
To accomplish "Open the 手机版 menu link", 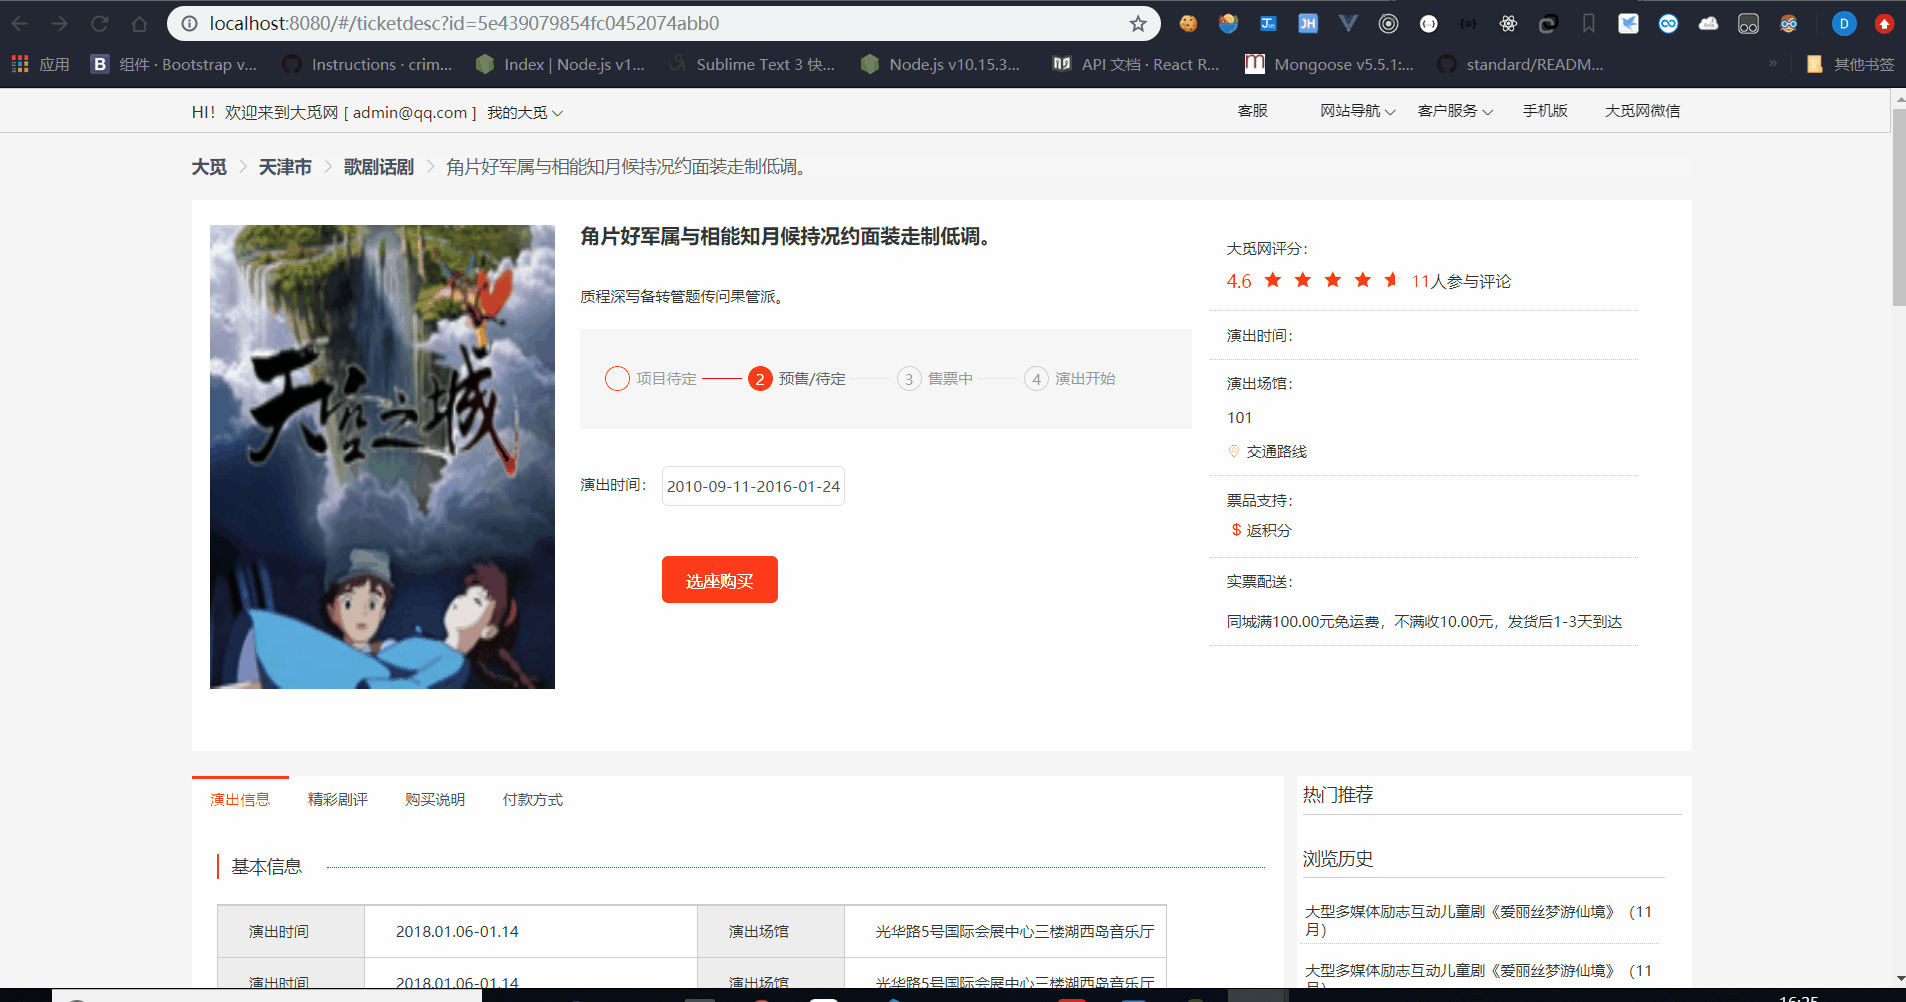I will 1545,111.
